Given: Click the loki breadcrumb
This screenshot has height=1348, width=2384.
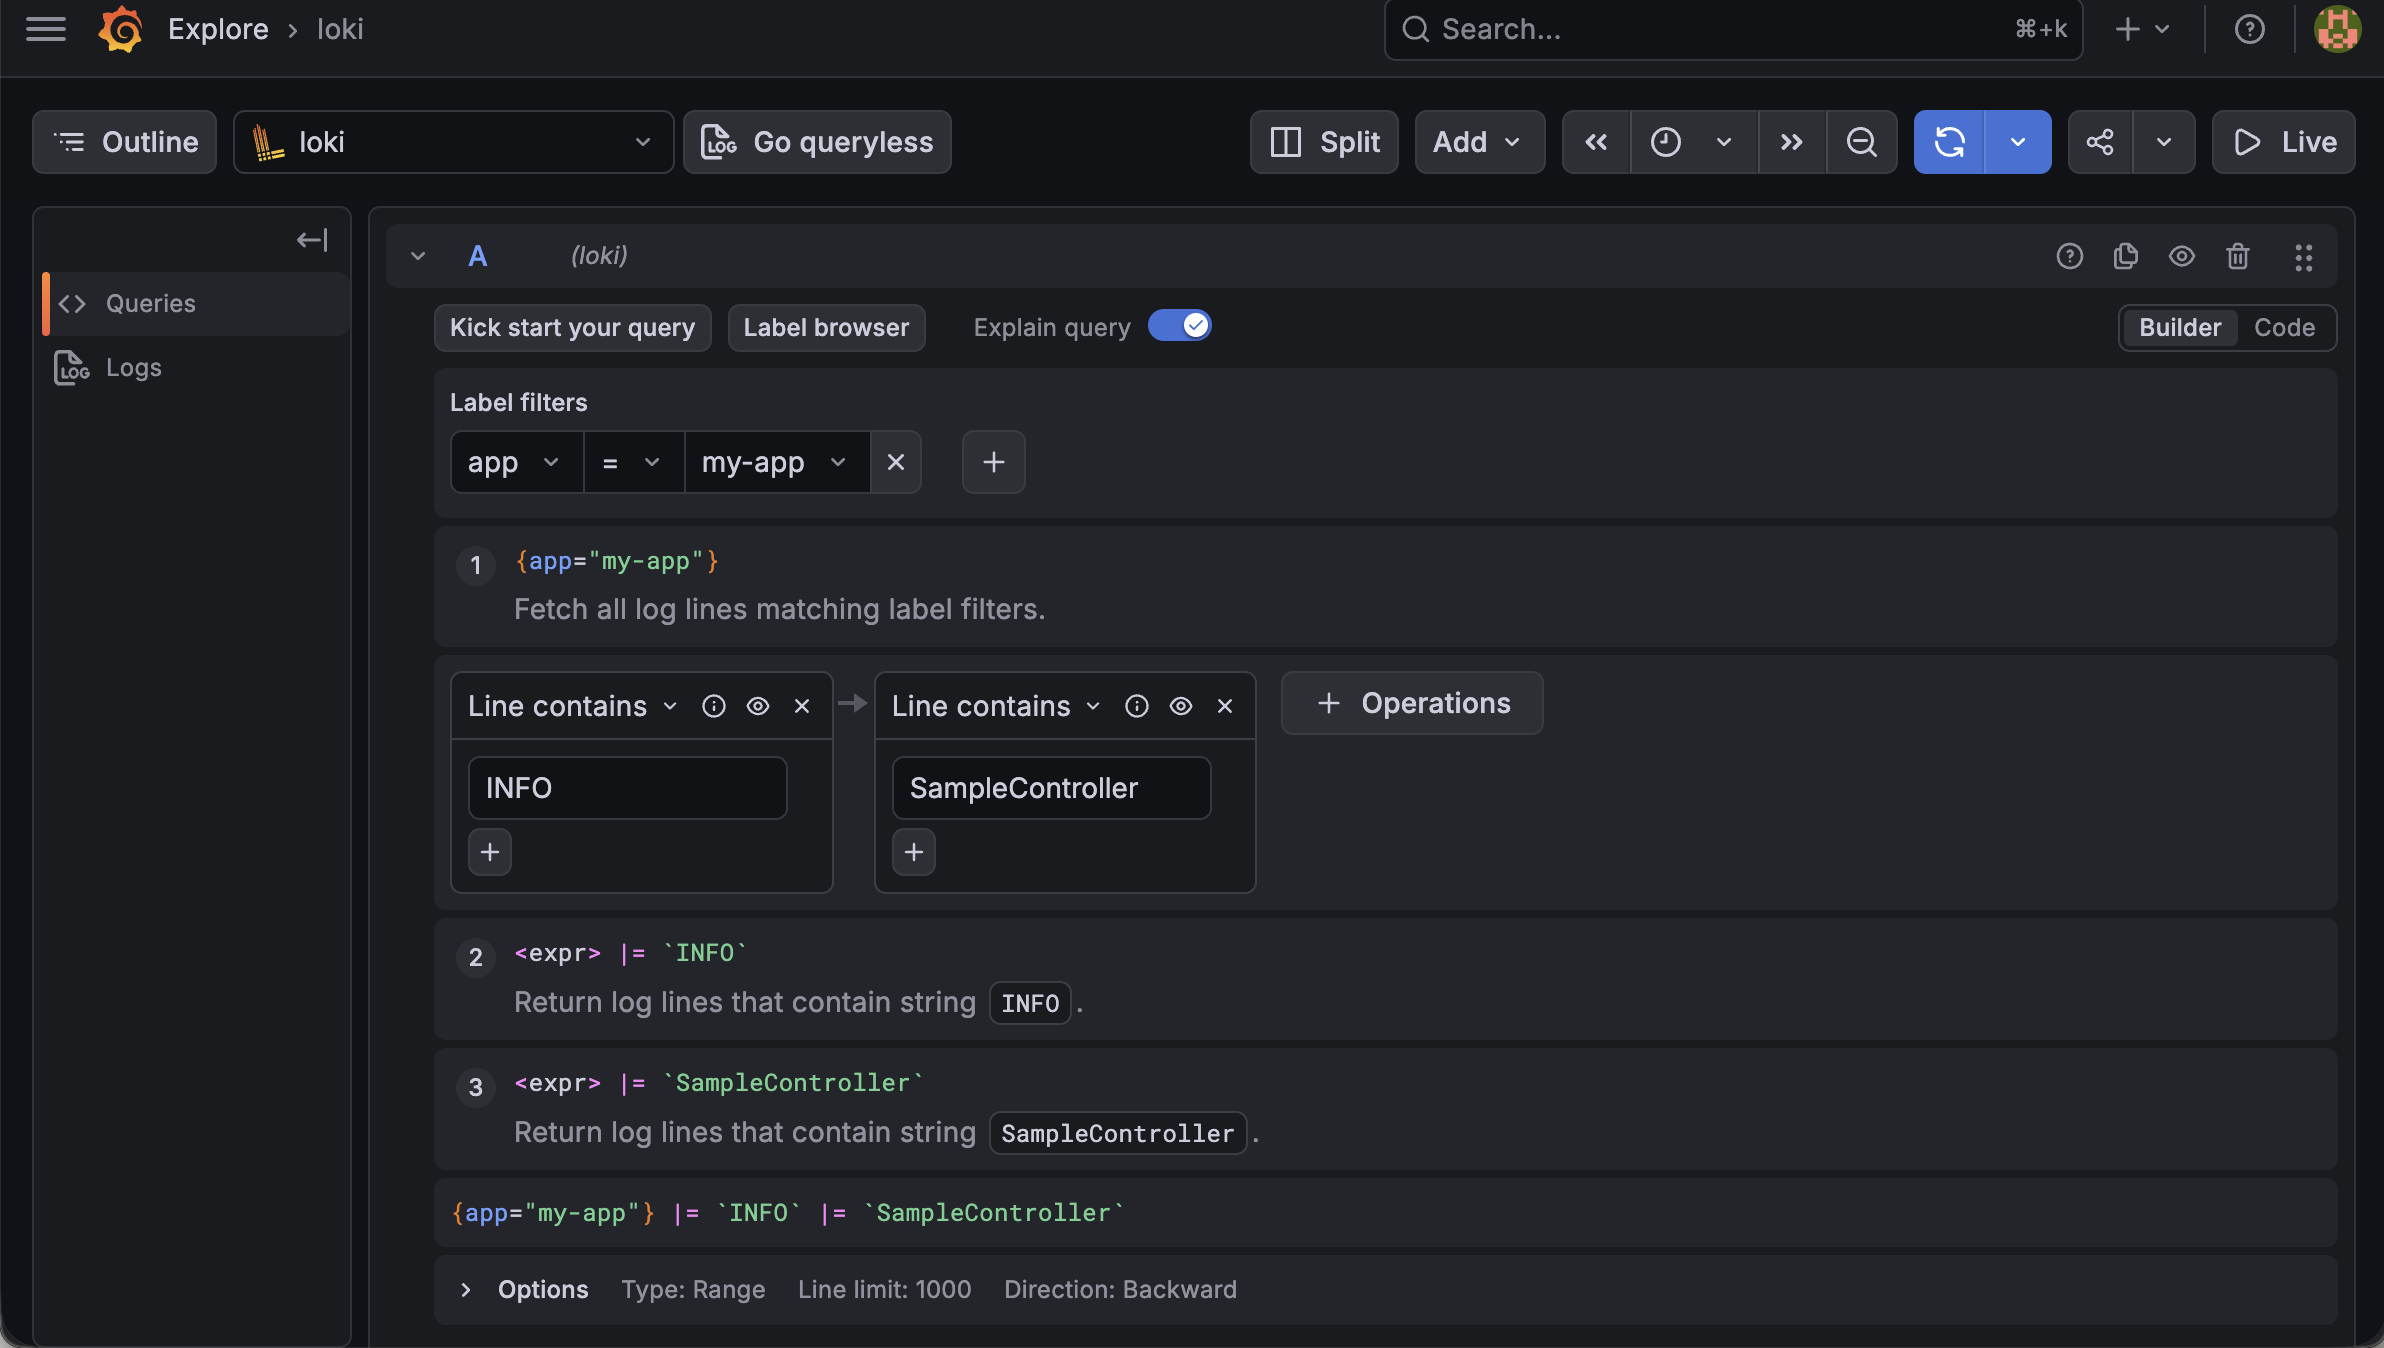Looking at the screenshot, I should pyautogui.click(x=340, y=29).
